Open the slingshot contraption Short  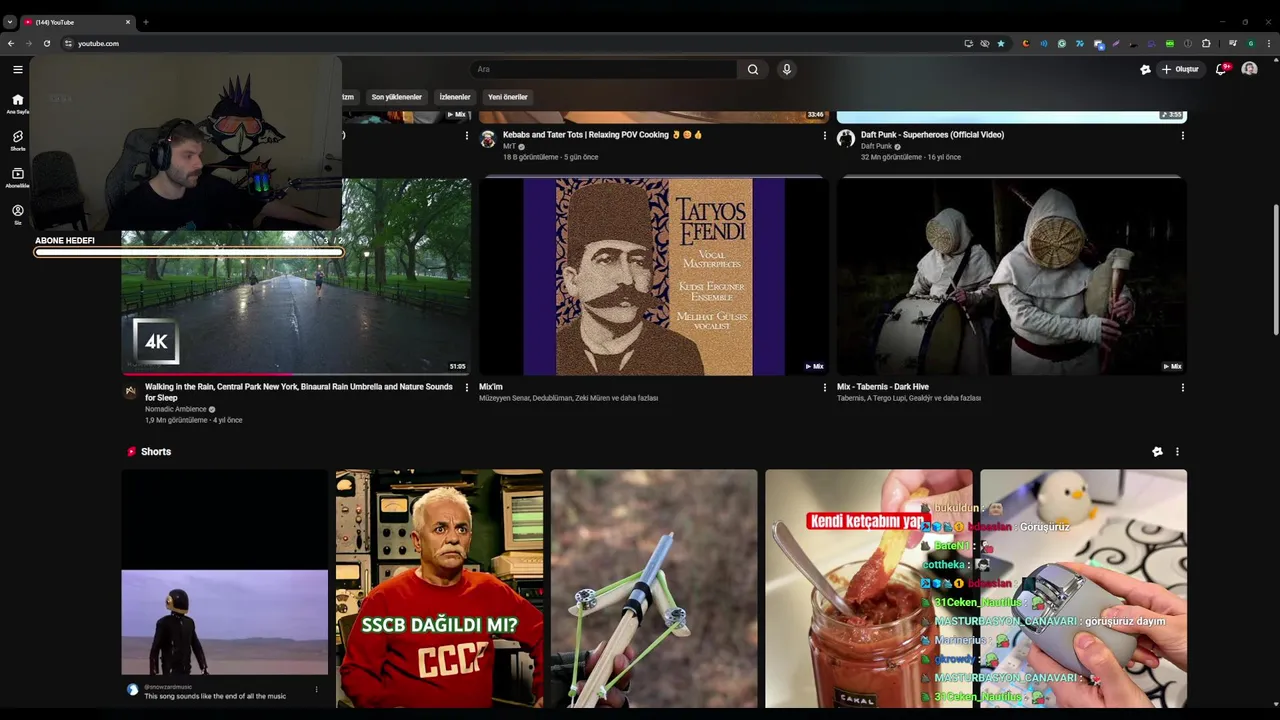coord(654,589)
